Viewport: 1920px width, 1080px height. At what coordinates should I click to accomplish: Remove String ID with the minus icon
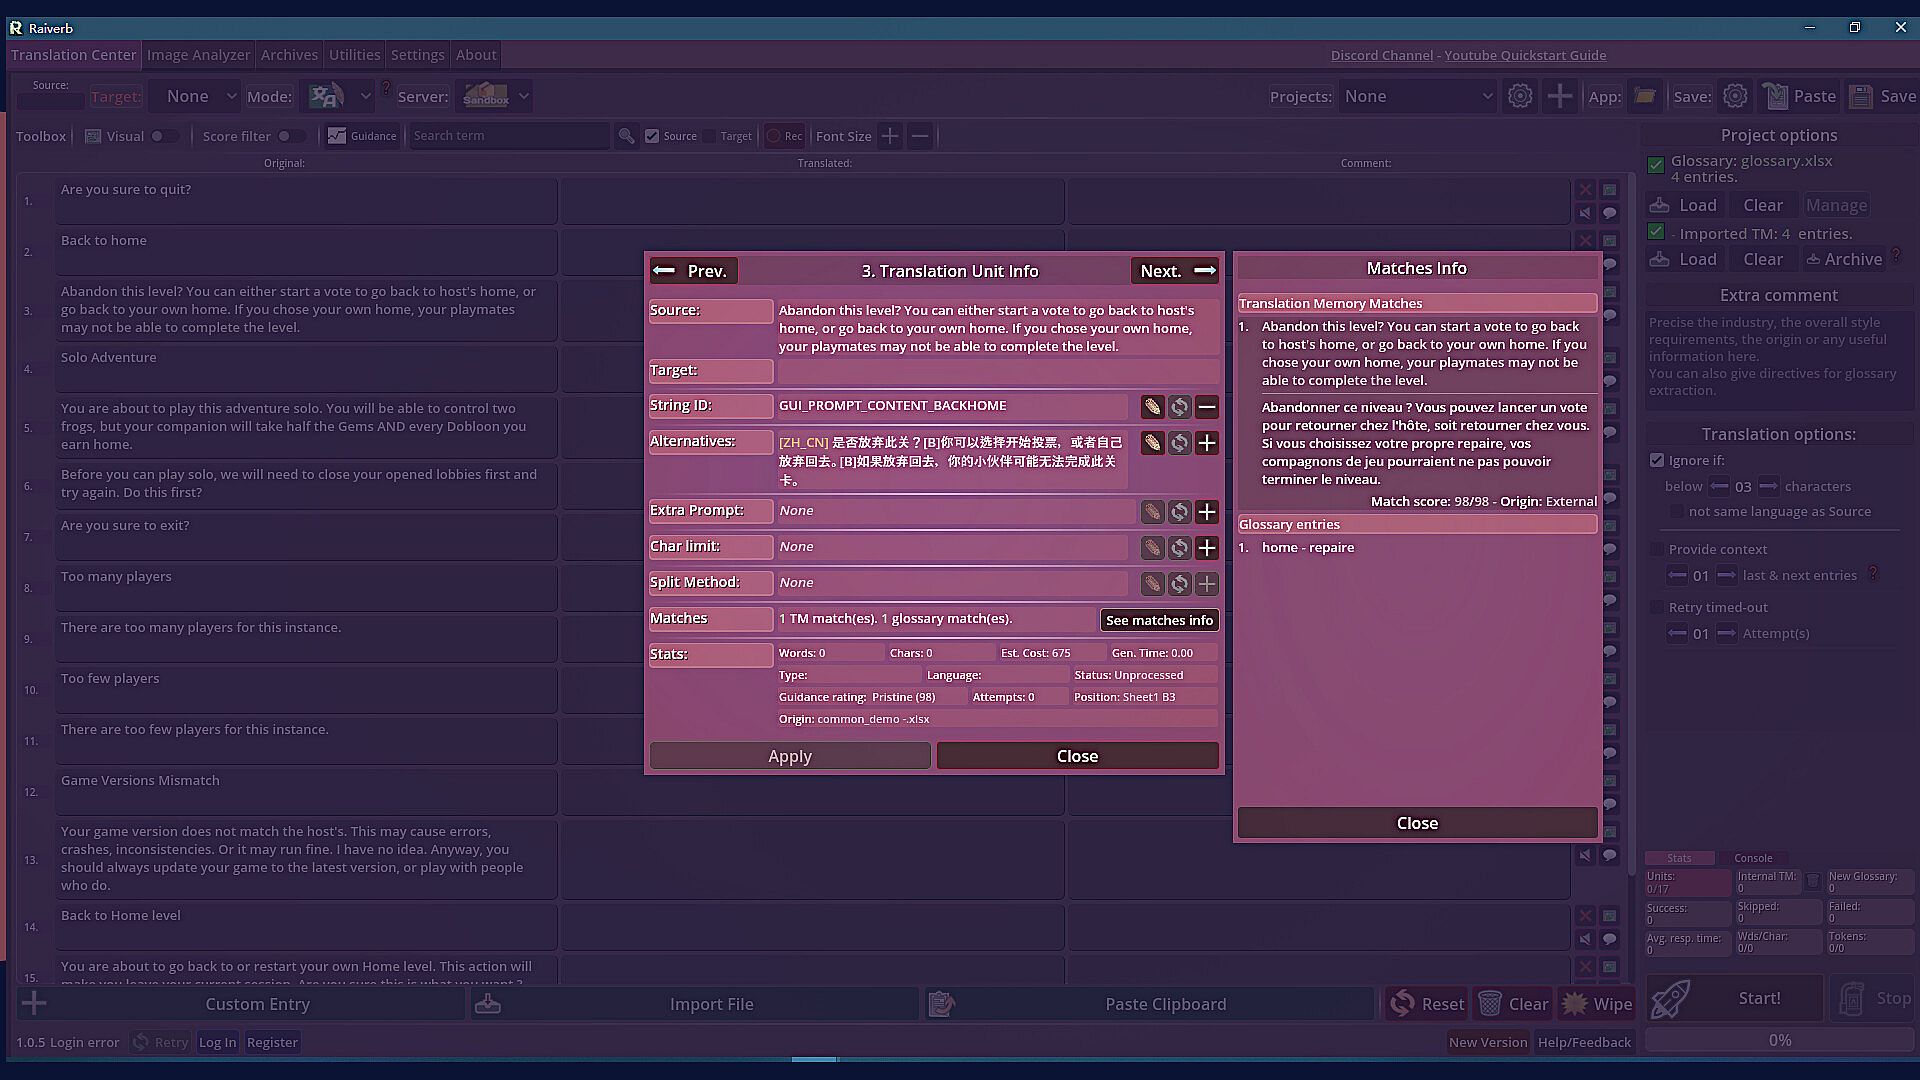[x=1207, y=407]
